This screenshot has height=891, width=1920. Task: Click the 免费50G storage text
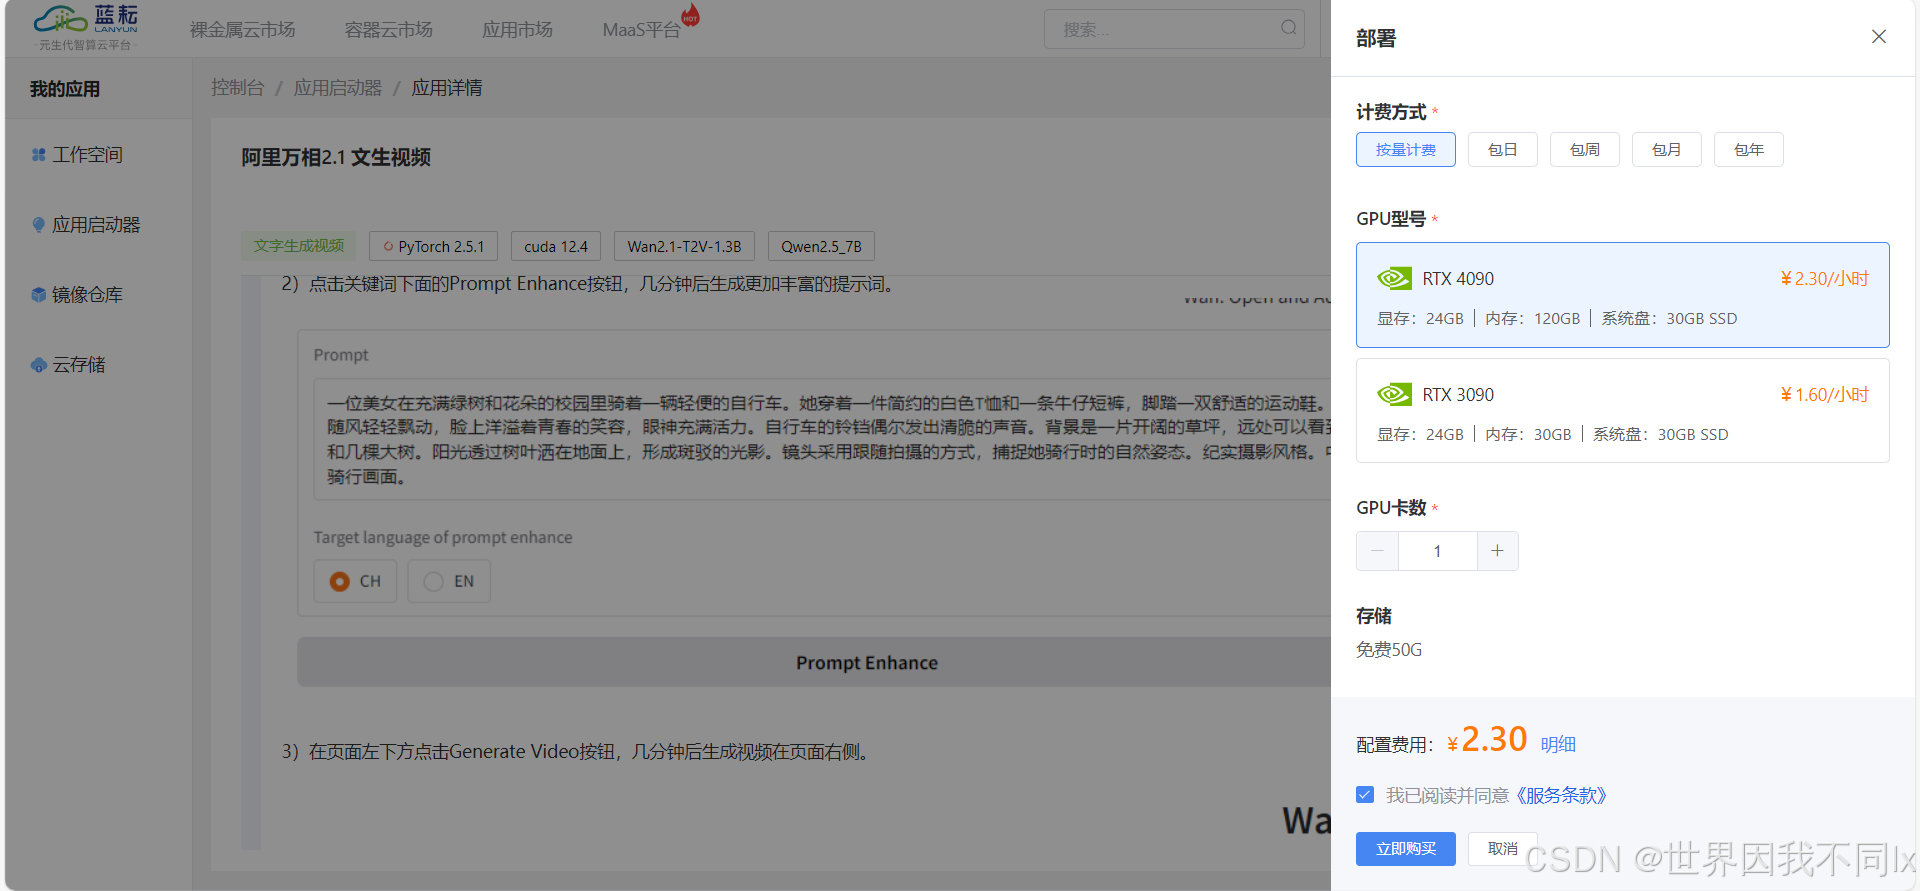click(1388, 650)
